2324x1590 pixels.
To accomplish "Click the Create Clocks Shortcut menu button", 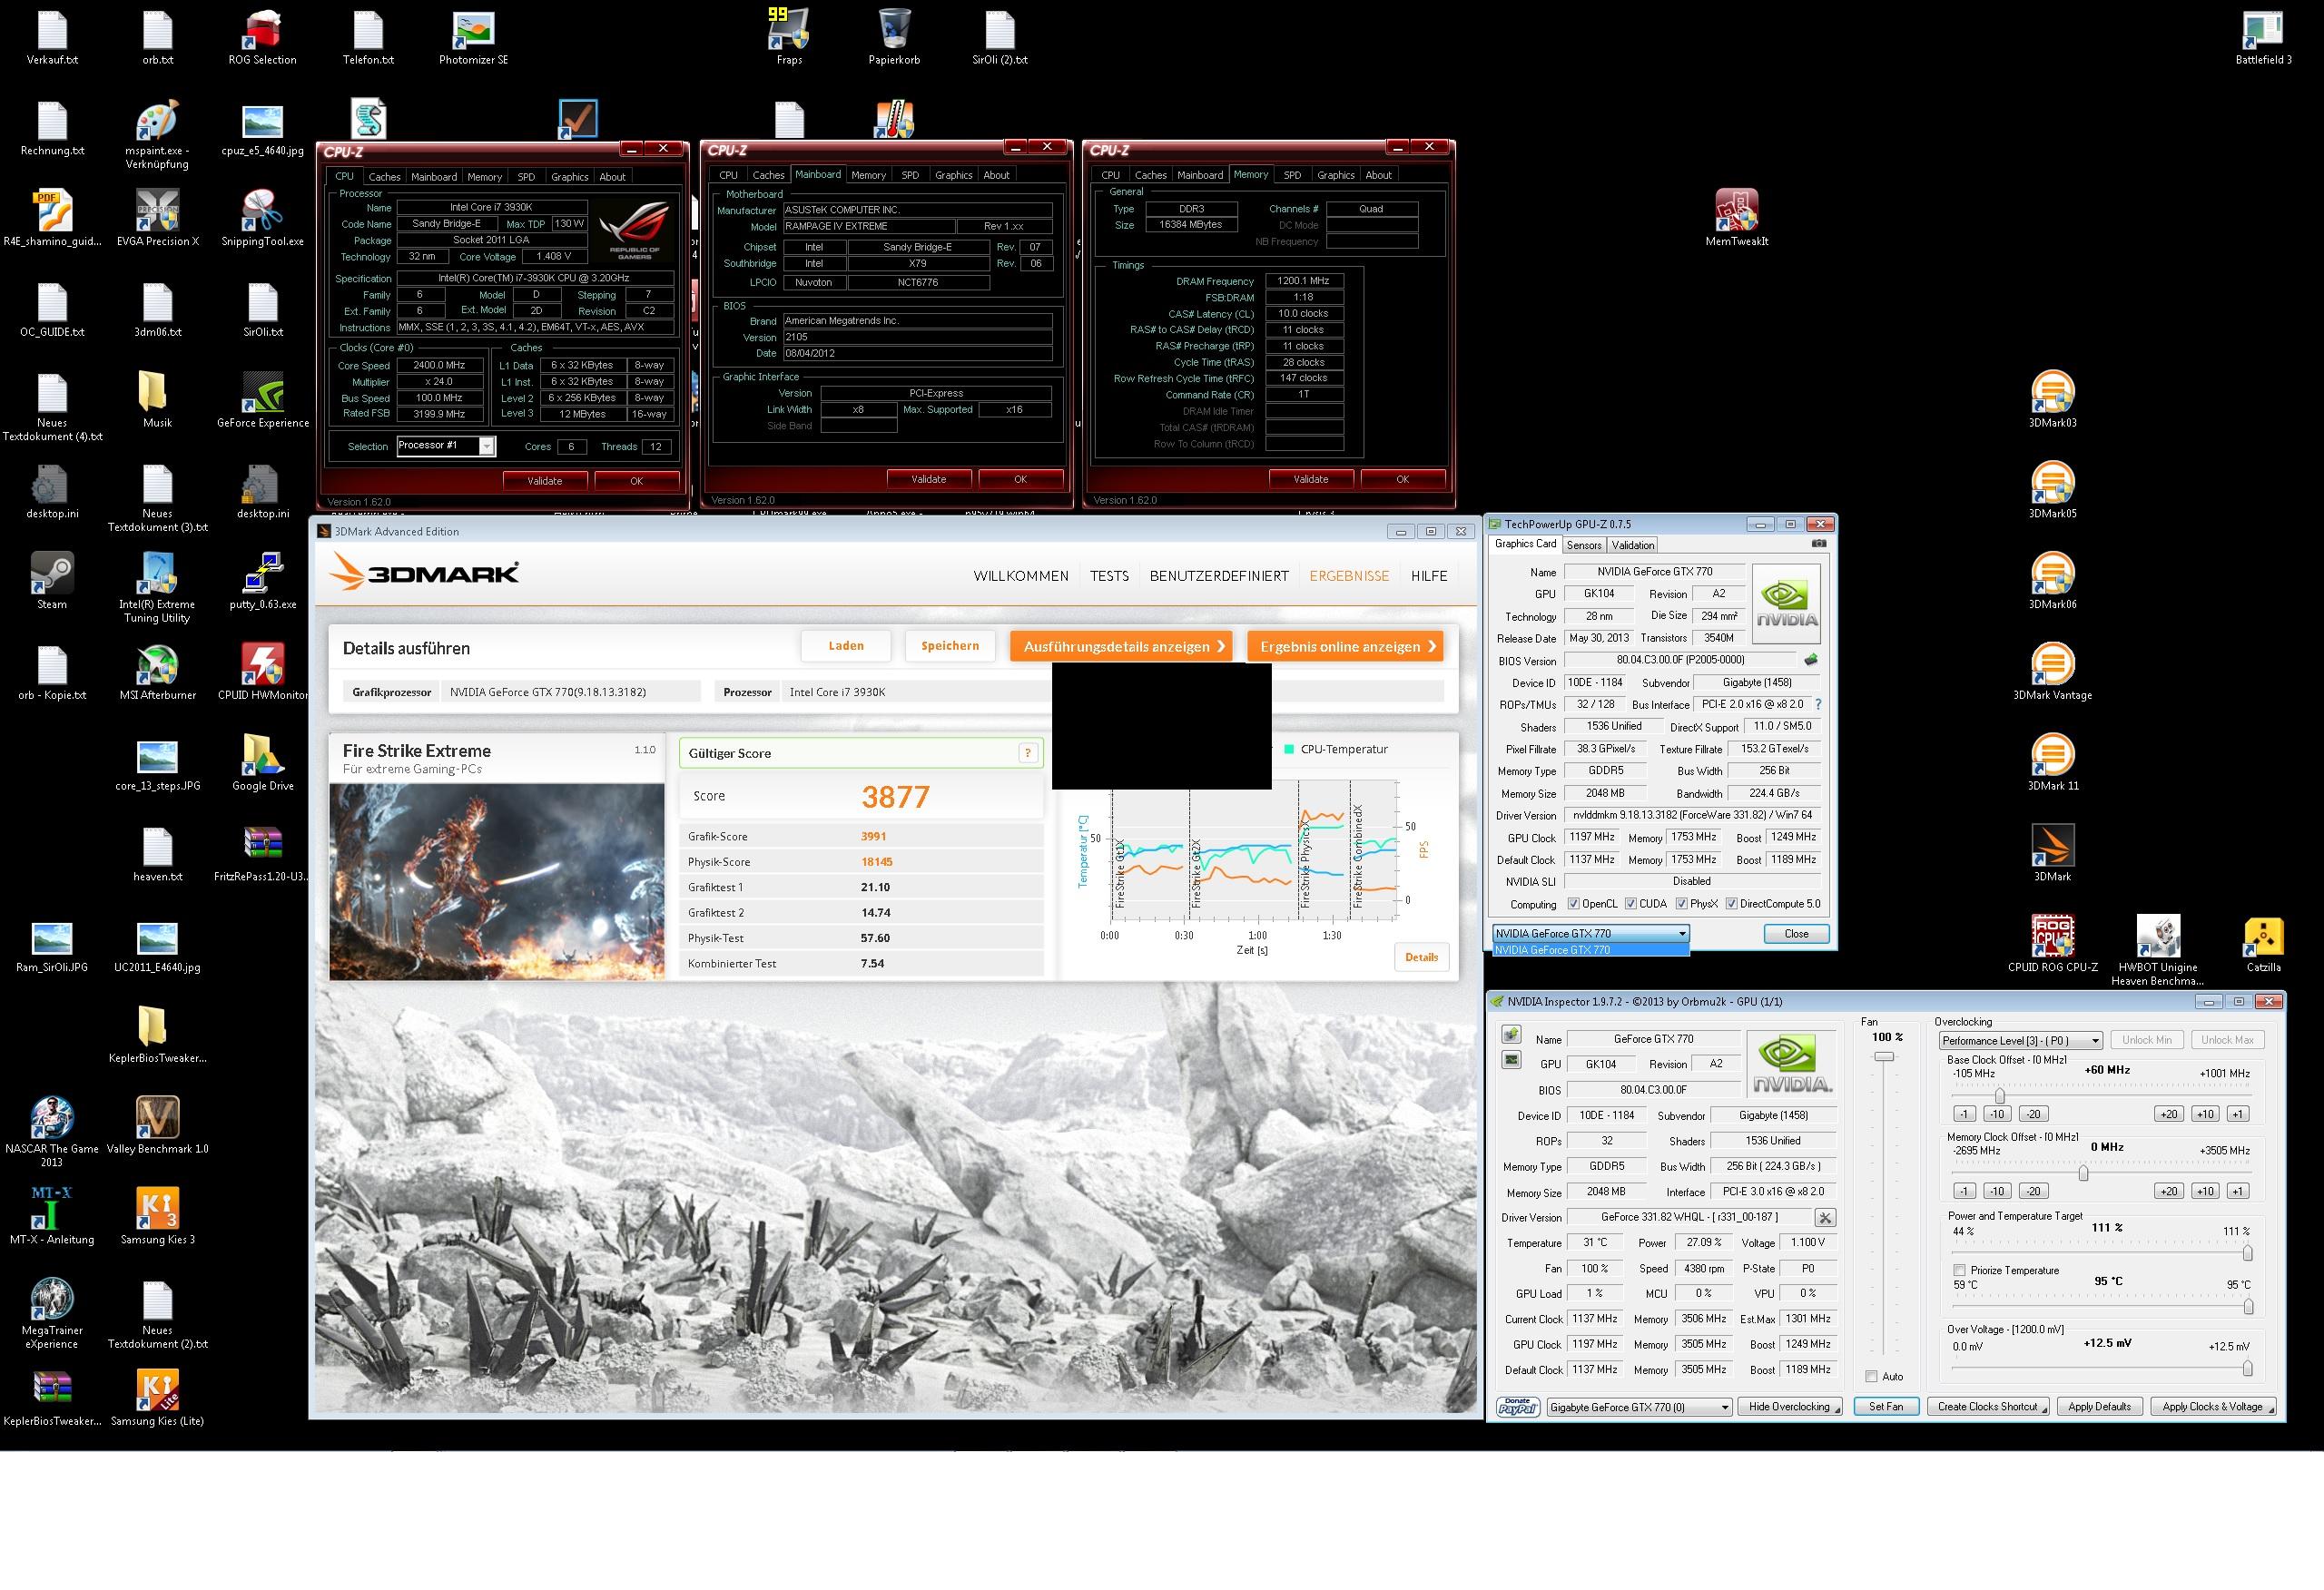I will click(1988, 1407).
